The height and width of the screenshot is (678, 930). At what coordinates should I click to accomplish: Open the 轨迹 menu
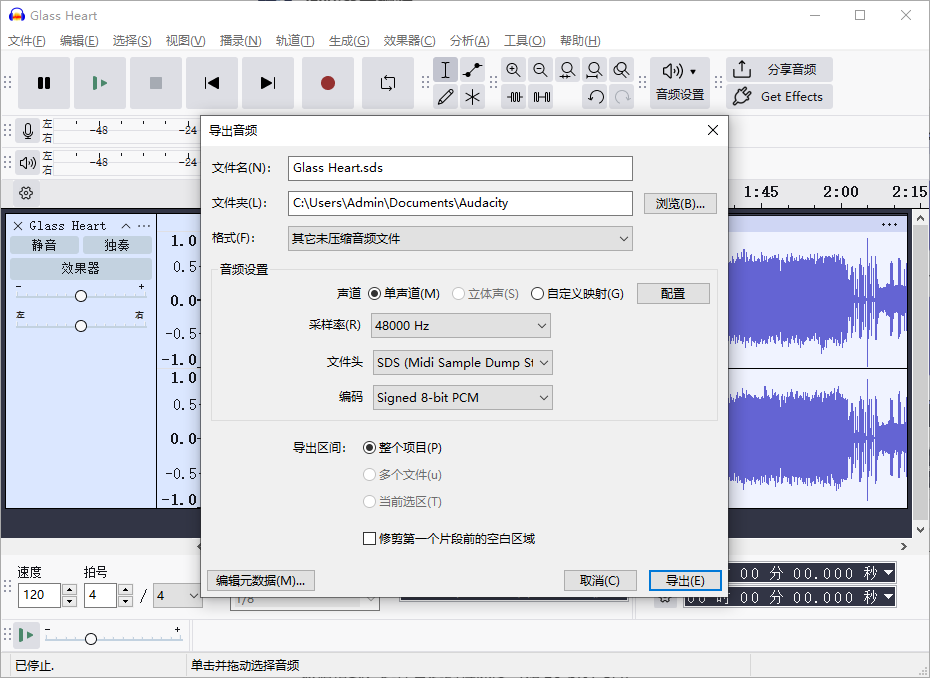click(294, 41)
